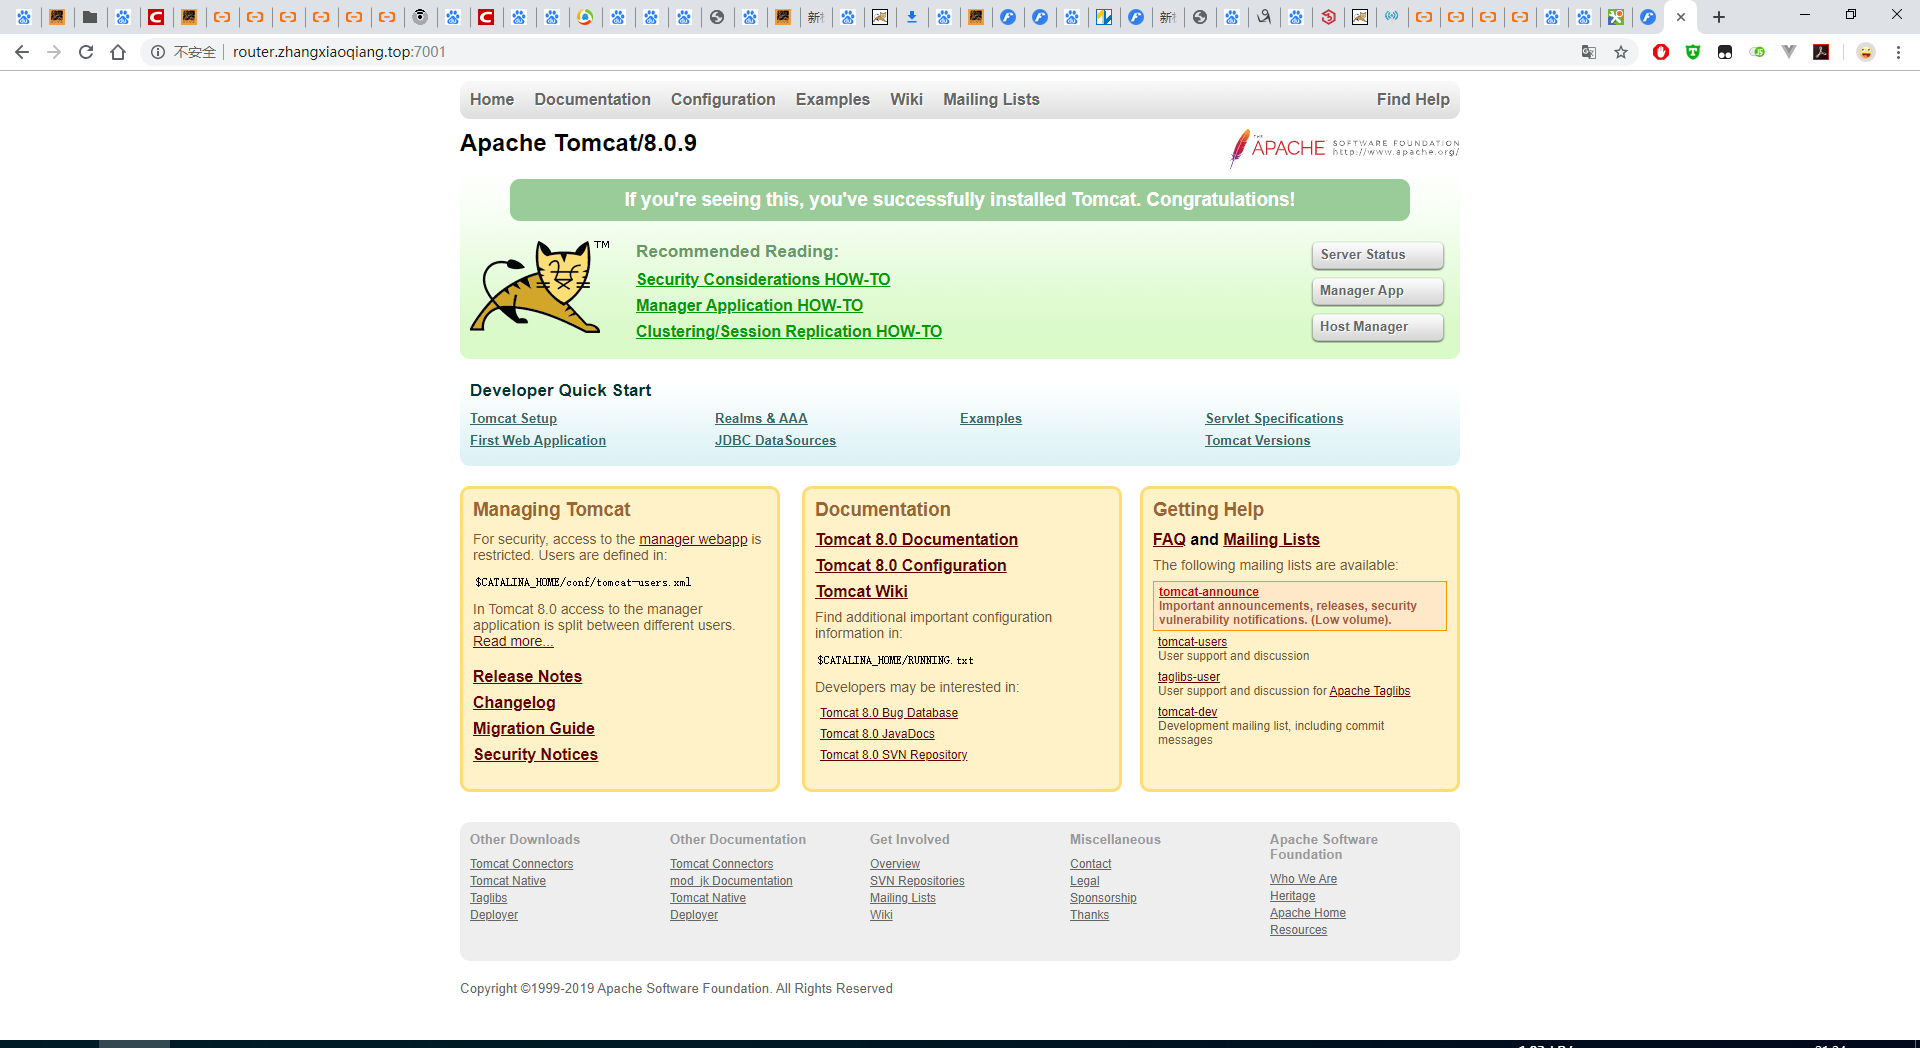This screenshot has height=1048, width=1920.
Task: Open Tomcat 8.0 Configuration link
Action: pyautogui.click(x=911, y=566)
